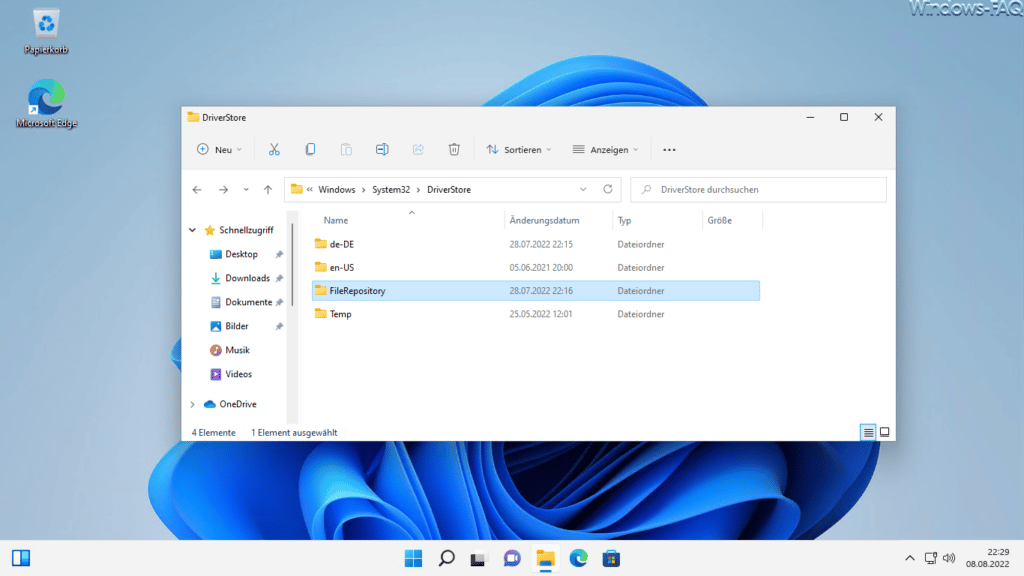Click the Delete trash icon
Image resolution: width=1024 pixels, height=576 pixels.
454,150
